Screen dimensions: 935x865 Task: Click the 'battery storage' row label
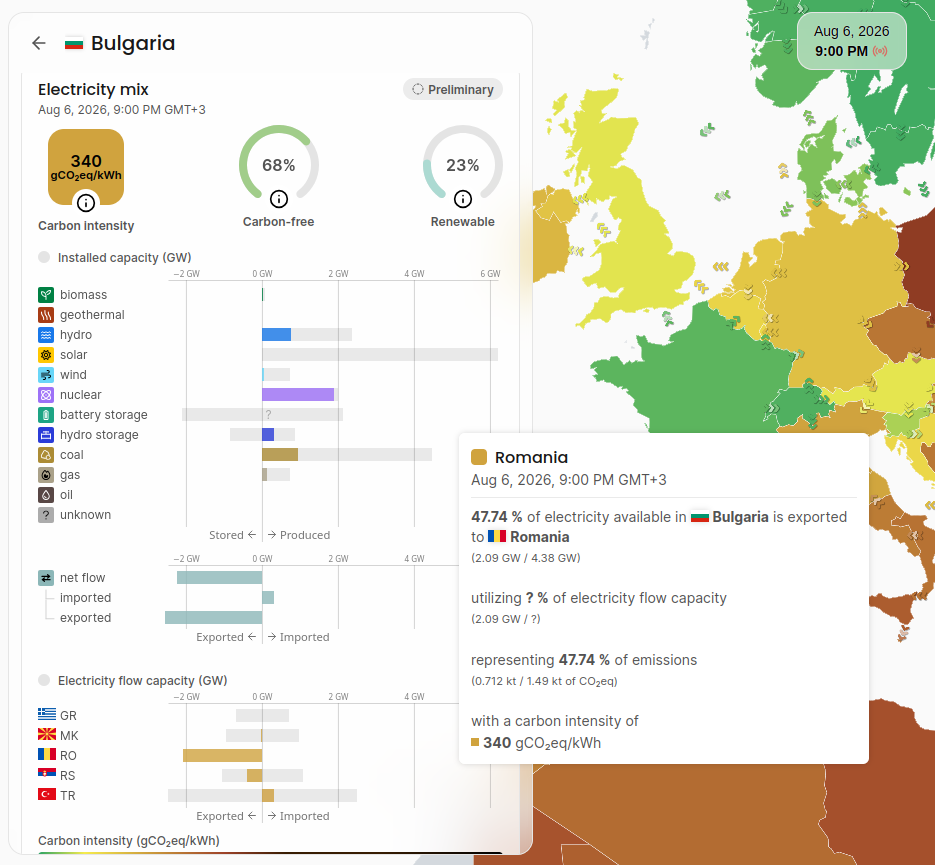click(x=104, y=415)
